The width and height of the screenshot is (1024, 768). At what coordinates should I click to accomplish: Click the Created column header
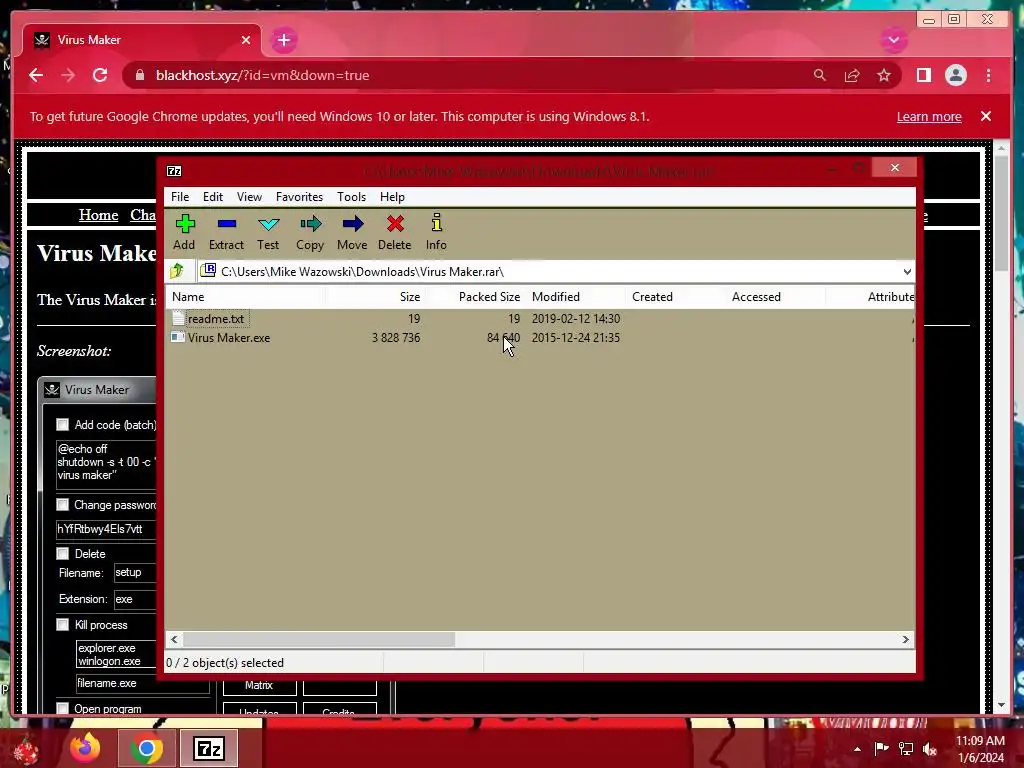tap(675, 296)
